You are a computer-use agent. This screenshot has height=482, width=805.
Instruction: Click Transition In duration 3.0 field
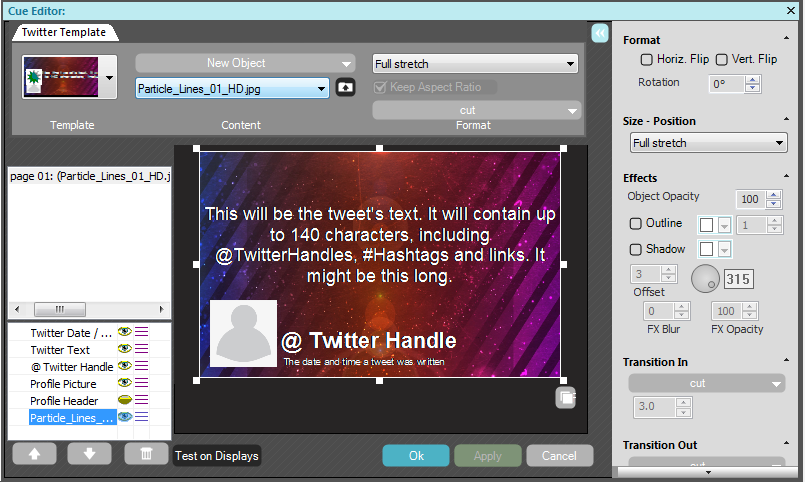655,407
